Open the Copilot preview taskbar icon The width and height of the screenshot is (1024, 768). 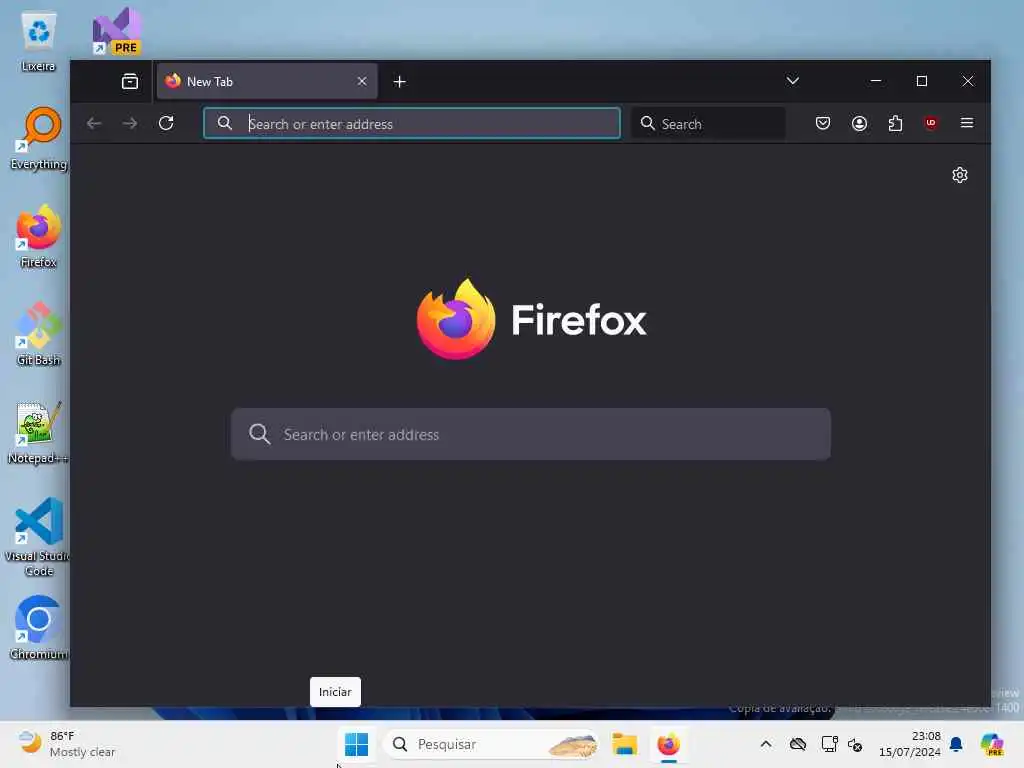point(992,744)
